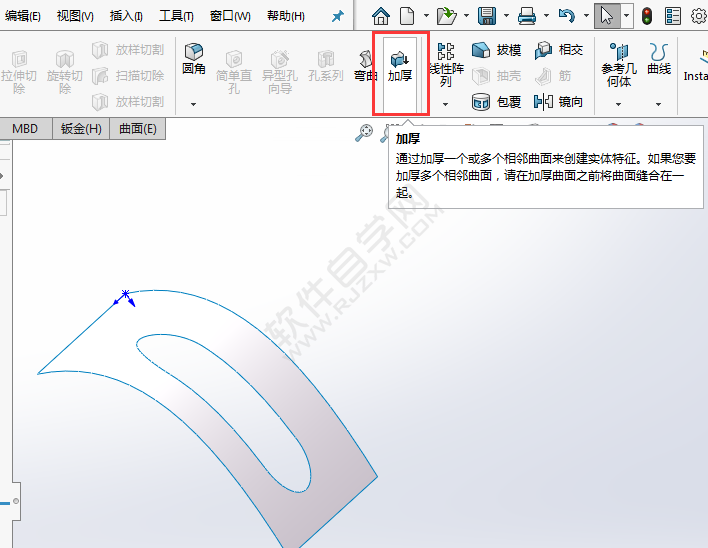Click the Open file icon

point(446,16)
